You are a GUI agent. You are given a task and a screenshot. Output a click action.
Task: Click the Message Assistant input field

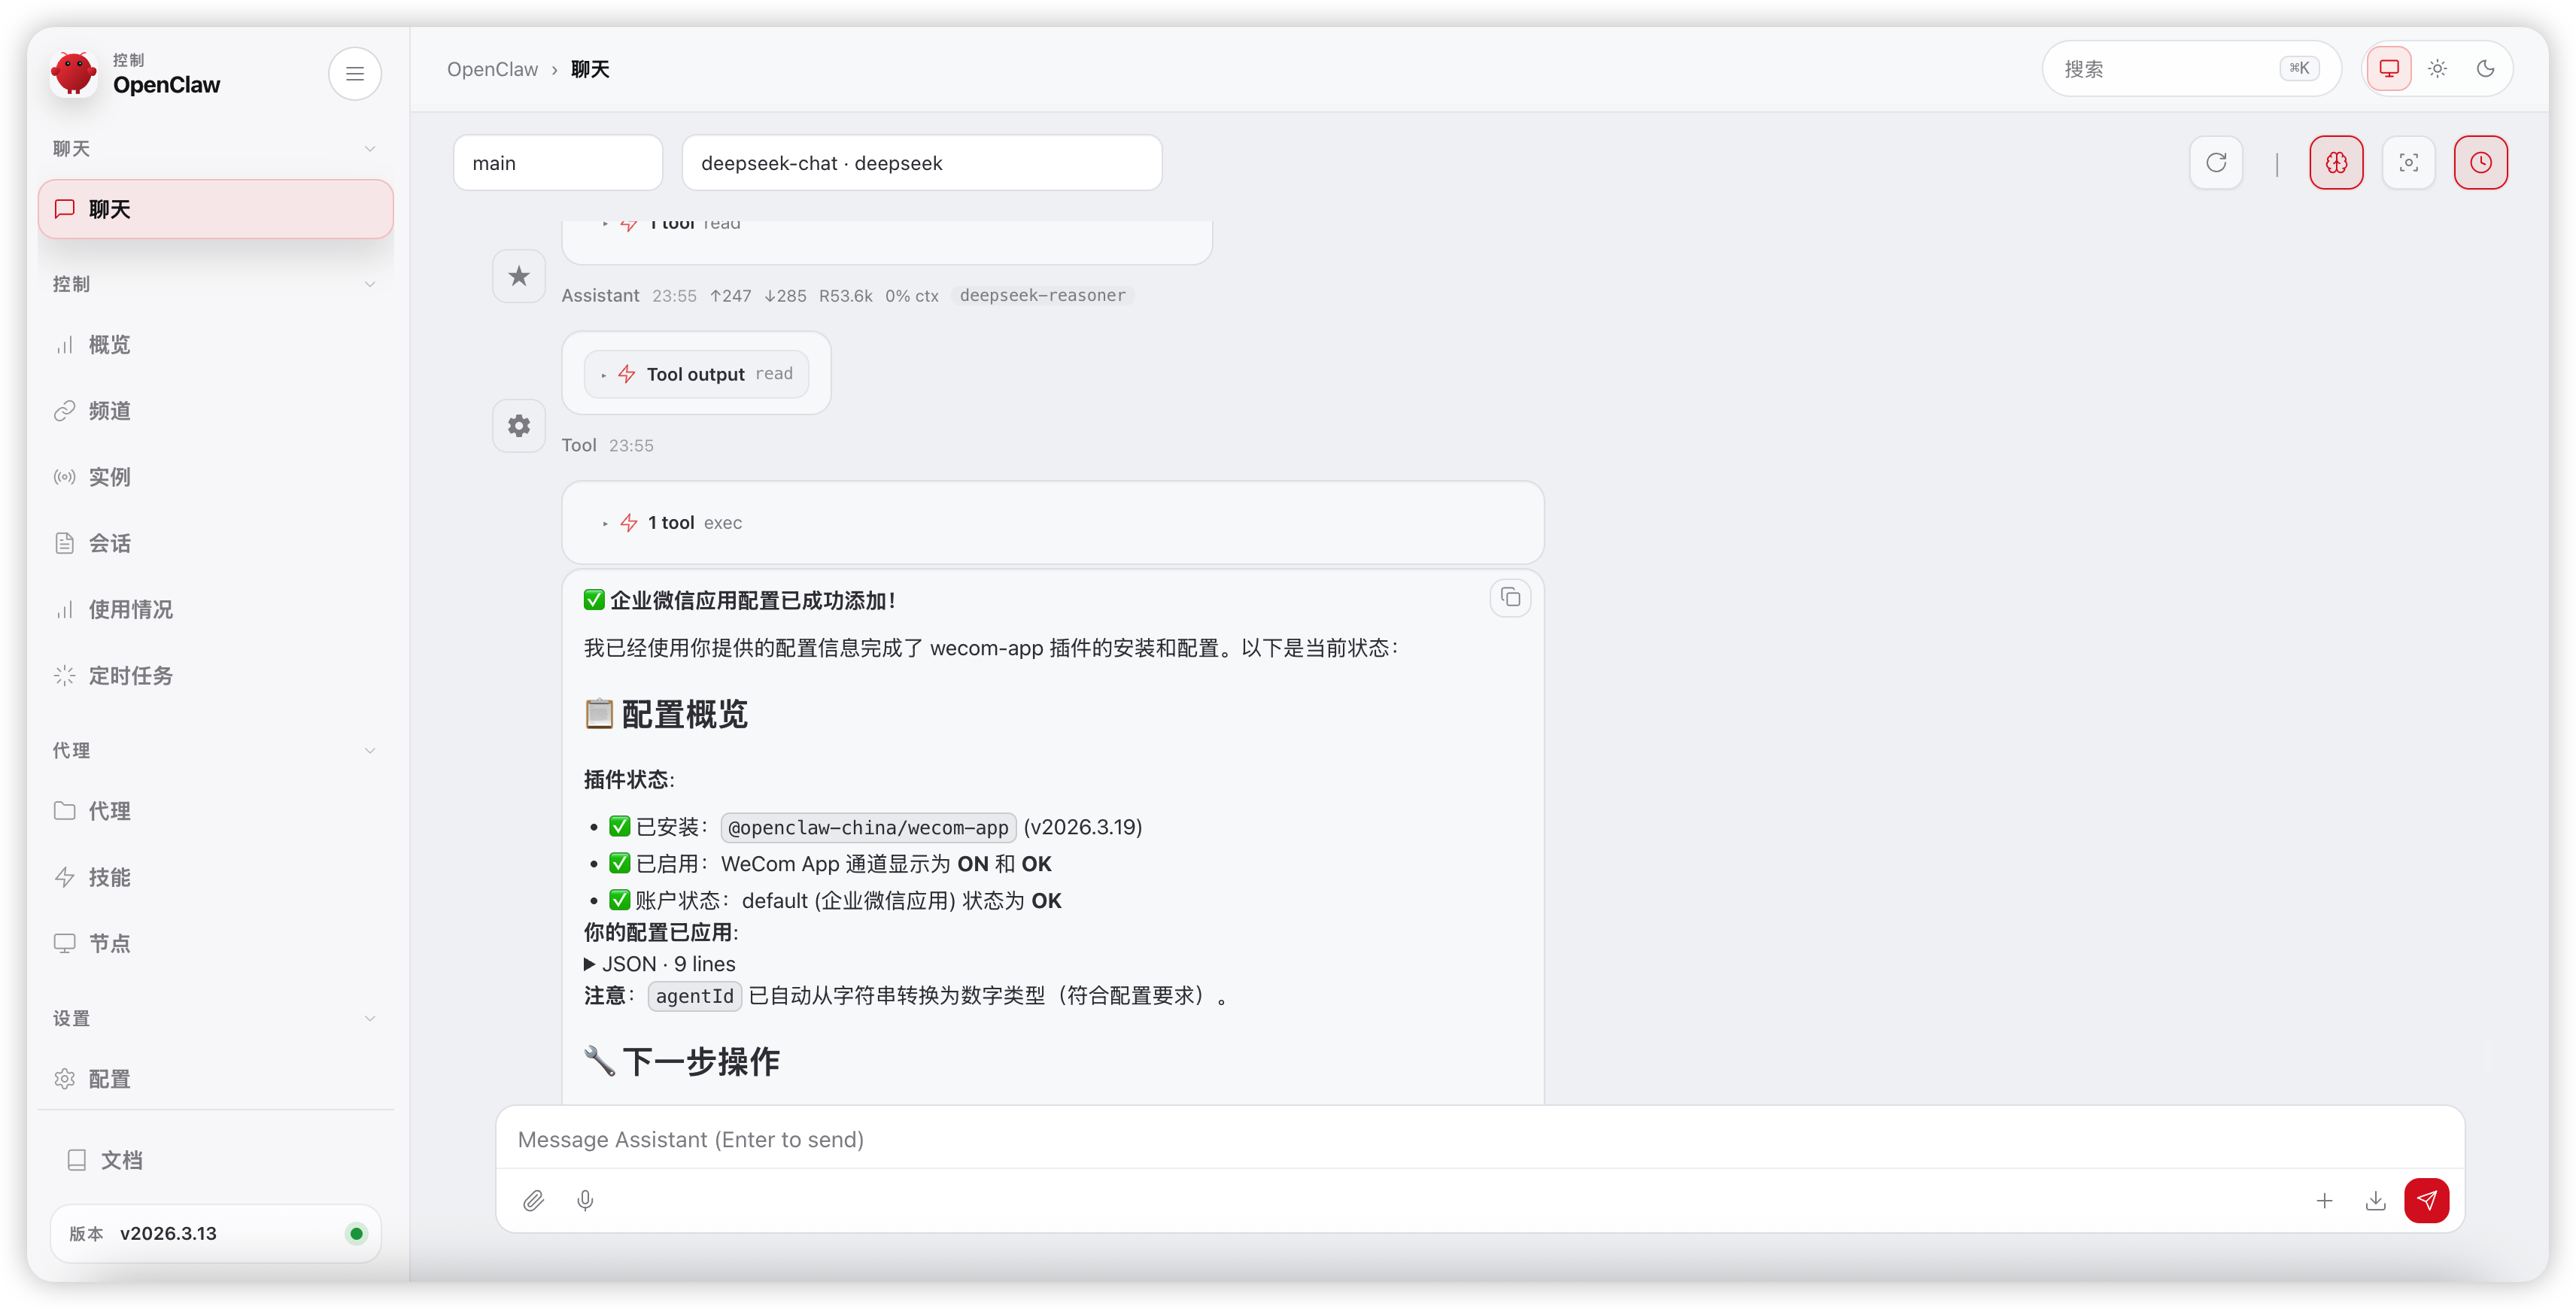point(1400,1140)
